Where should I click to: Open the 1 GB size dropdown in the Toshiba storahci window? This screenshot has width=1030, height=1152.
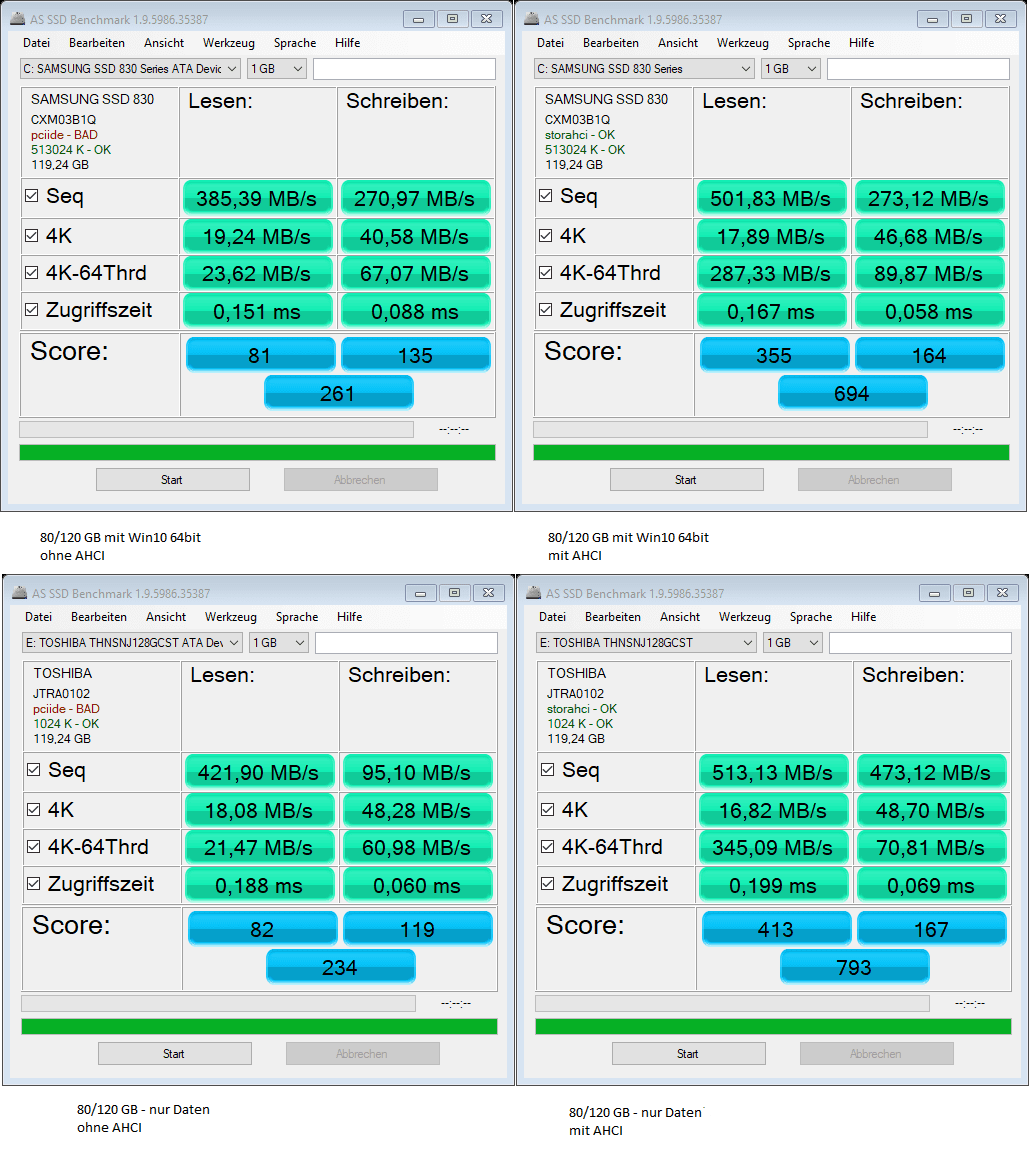tap(793, 642)
